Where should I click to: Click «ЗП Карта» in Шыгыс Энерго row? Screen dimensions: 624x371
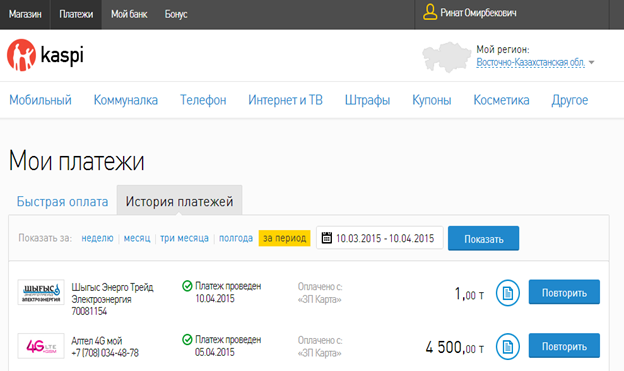coord(320,299)
